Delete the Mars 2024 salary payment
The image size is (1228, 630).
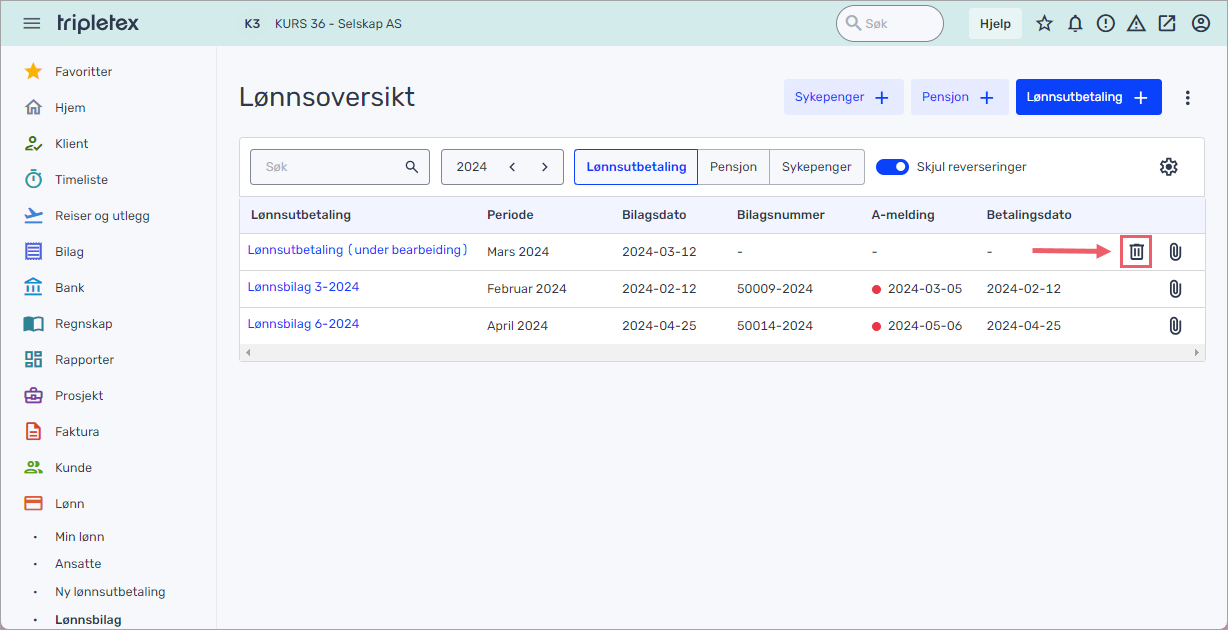coord(1136,252)
